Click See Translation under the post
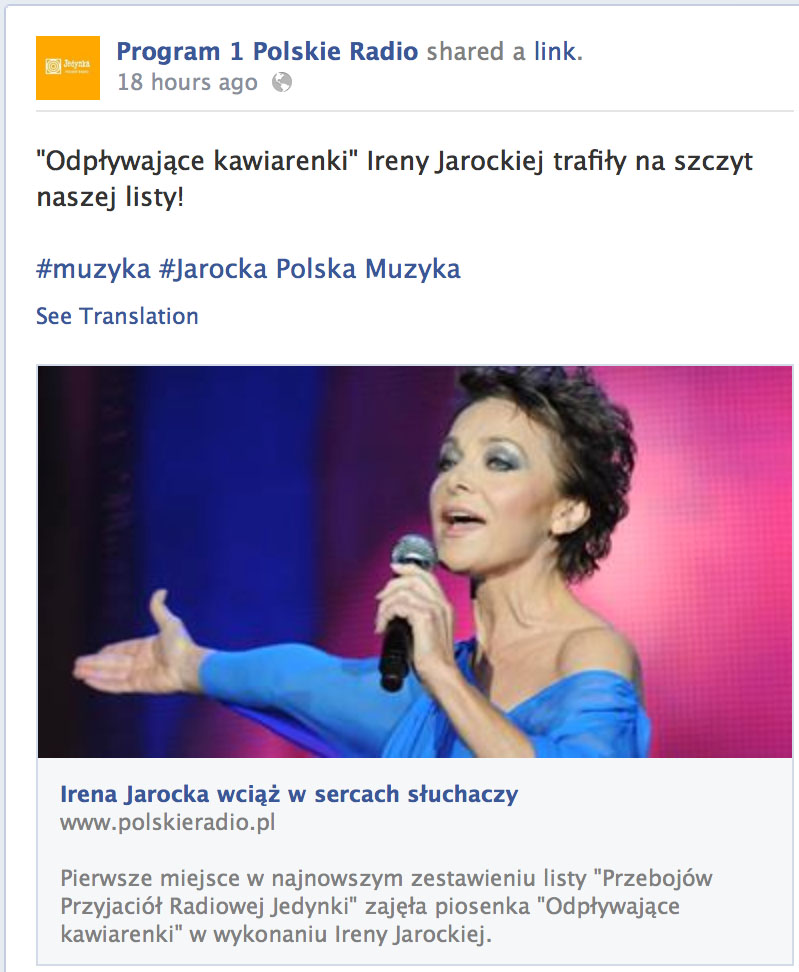Image resolution: width=799 pixels, height=972 pixels. click(x=117, y=316)
